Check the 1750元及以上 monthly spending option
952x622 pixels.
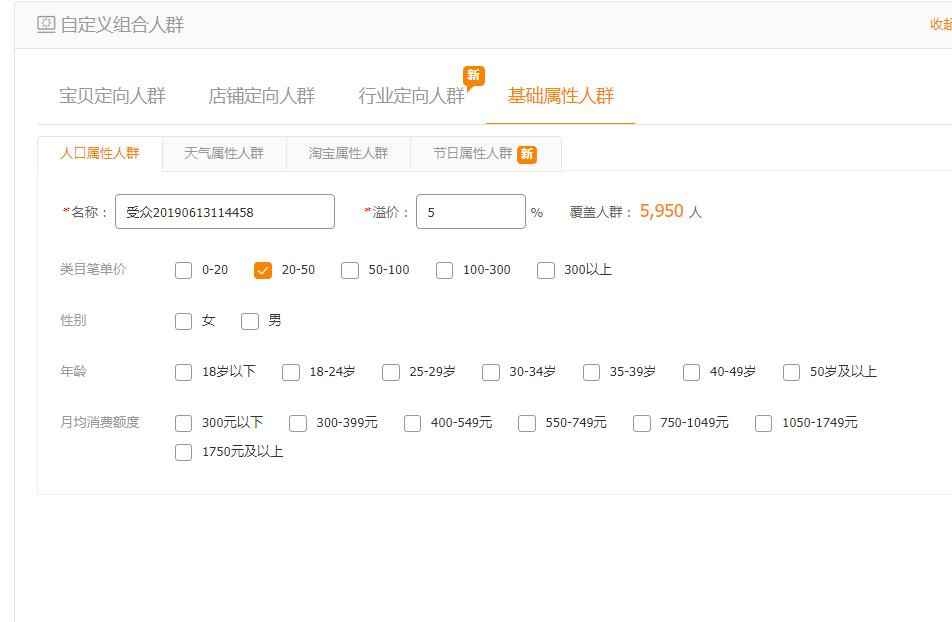tap(183, 452)
